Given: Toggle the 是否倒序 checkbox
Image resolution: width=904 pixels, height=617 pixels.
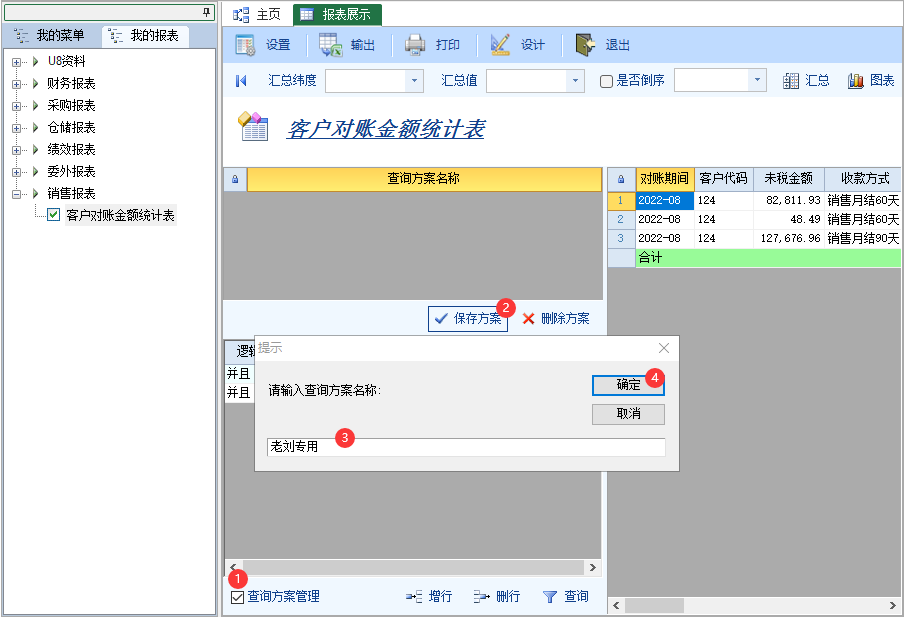Looking at the screenshot, I should pyautogui.click(x=606, y=82).
